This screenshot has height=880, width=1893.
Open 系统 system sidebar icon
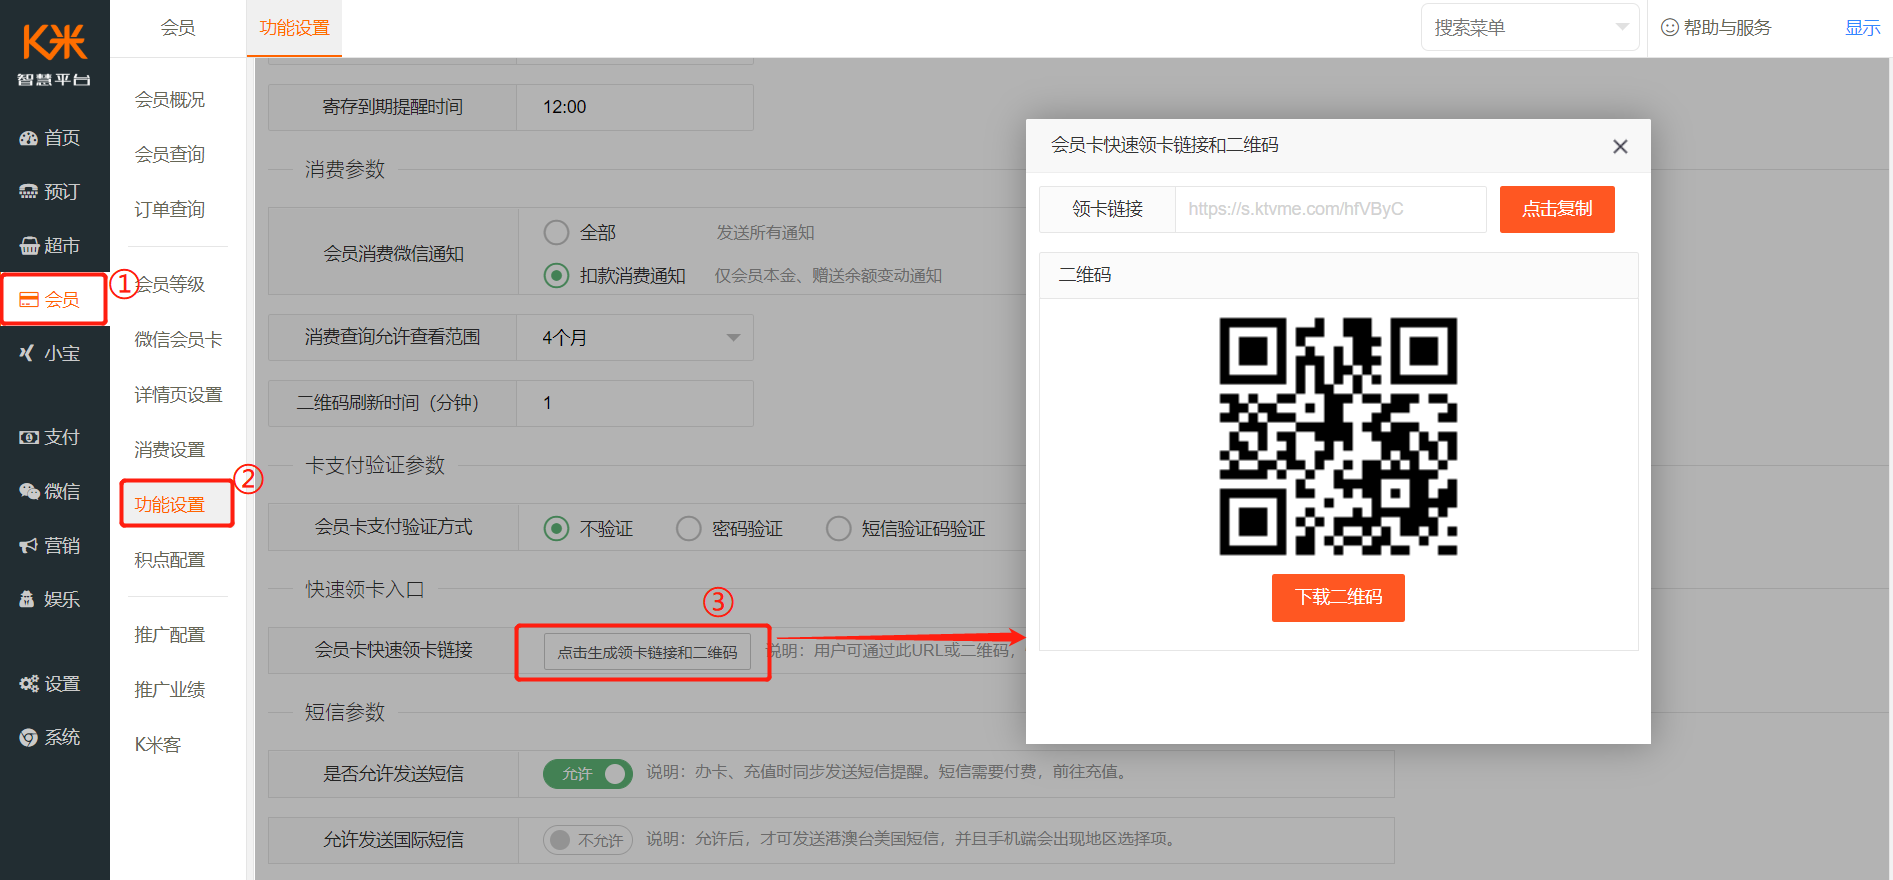[28, 738]
